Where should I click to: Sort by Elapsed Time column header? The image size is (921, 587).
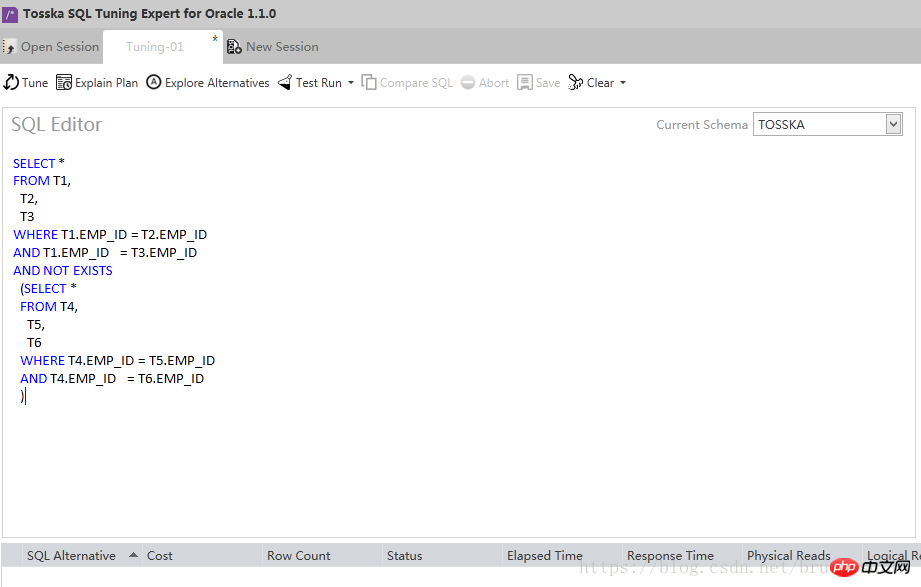[x=544, y=556]
